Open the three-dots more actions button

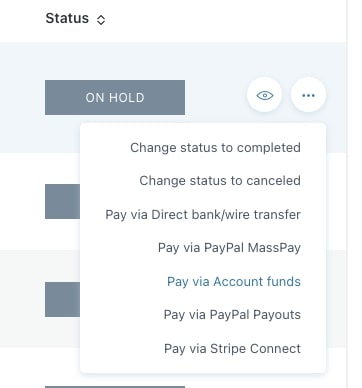point(308,95)
